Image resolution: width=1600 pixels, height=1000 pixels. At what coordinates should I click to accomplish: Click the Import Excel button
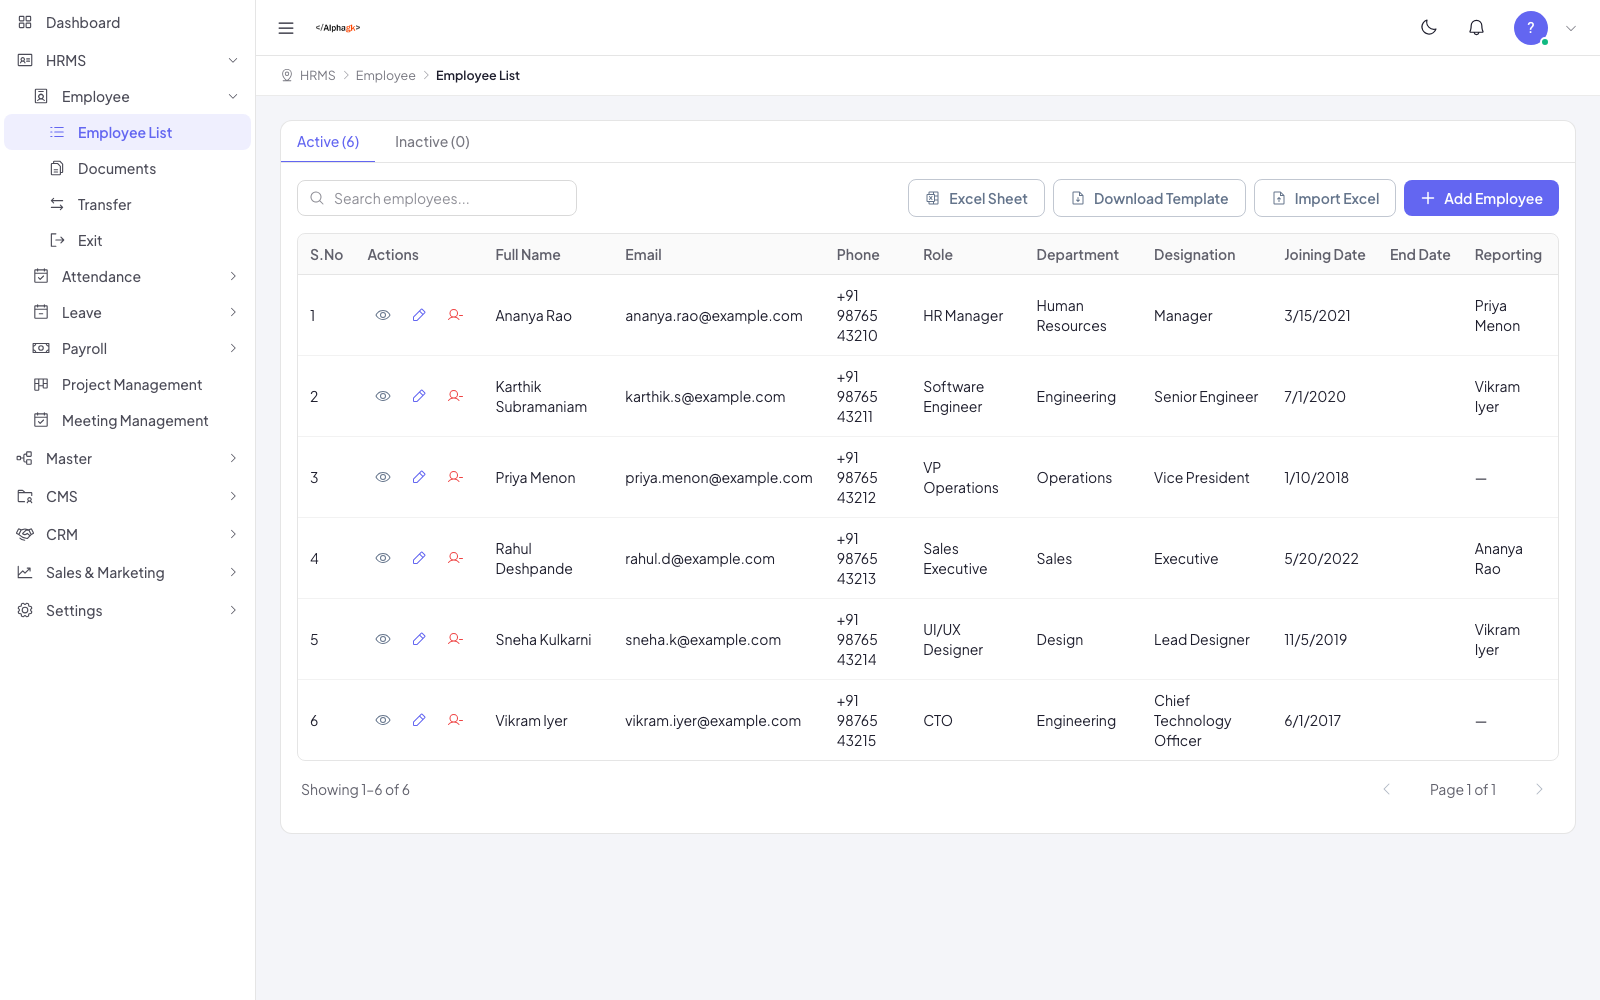pos(1325,198)
